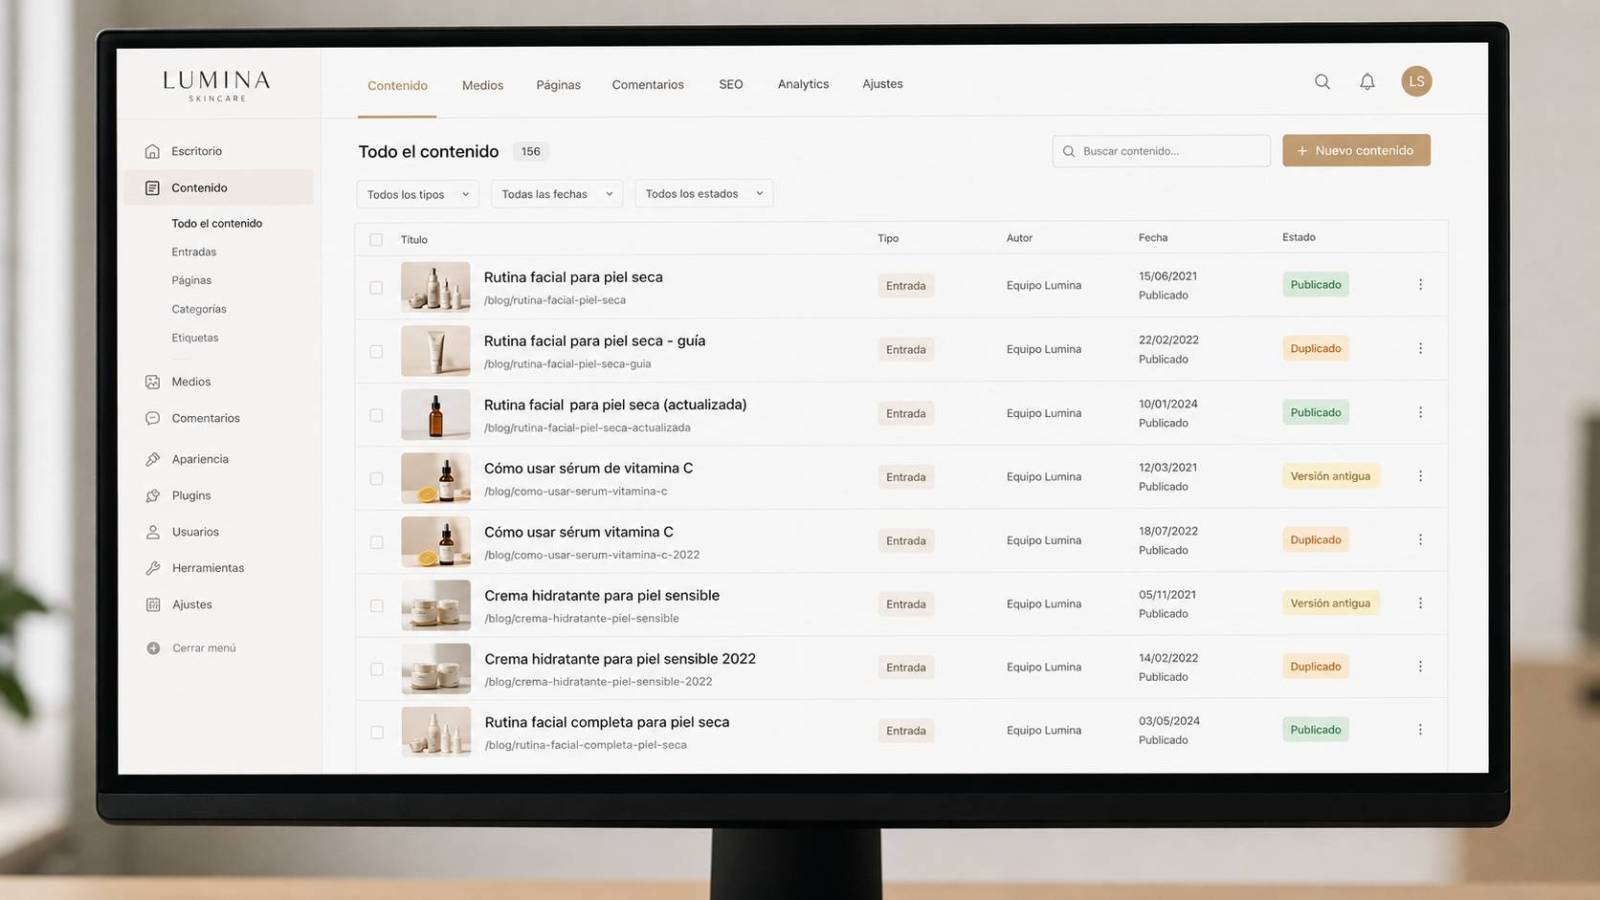
Task: Select 'Etiquetas' in the sidebar submenu
Action: pos(195,338)
